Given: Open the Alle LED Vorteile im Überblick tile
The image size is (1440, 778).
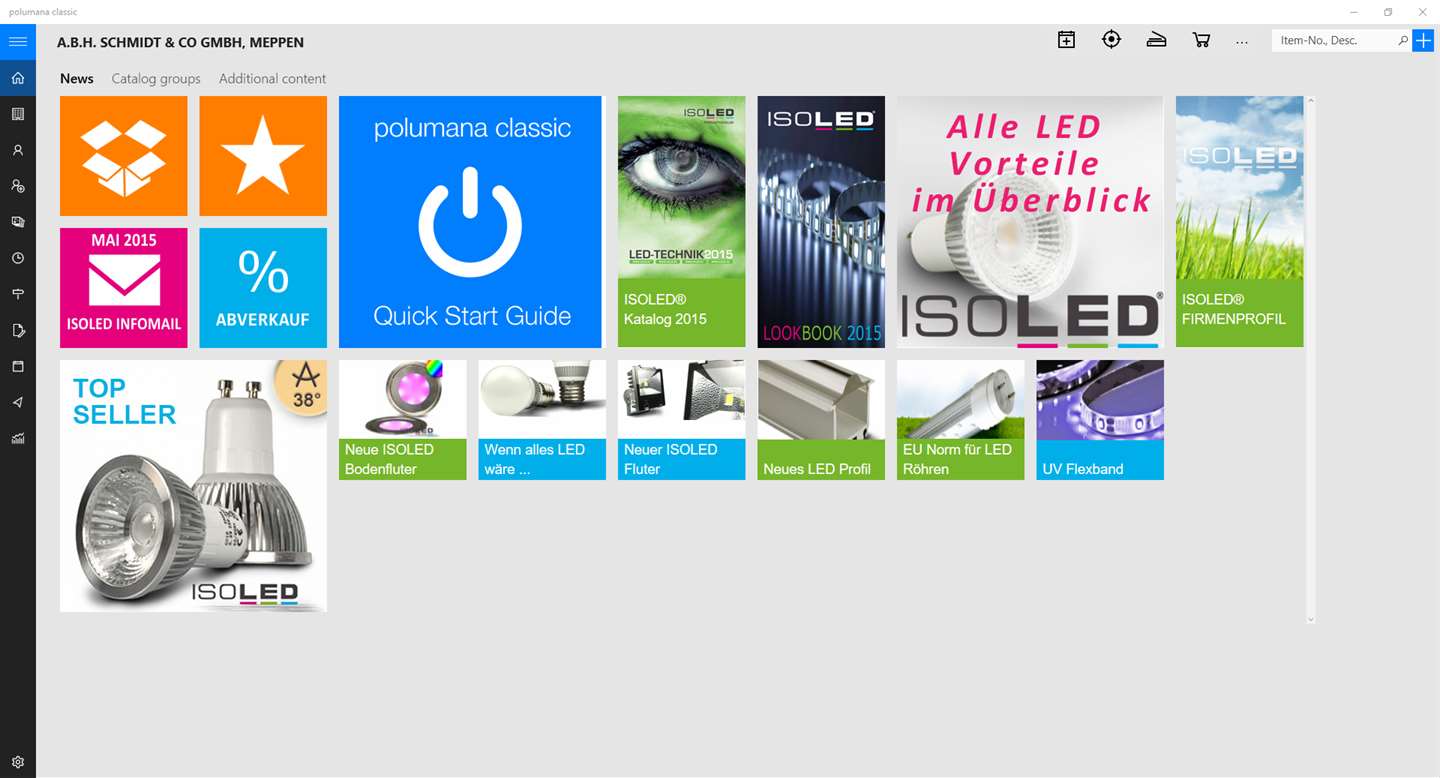Looking at the screenshot, I should [x=1030, y=222].
